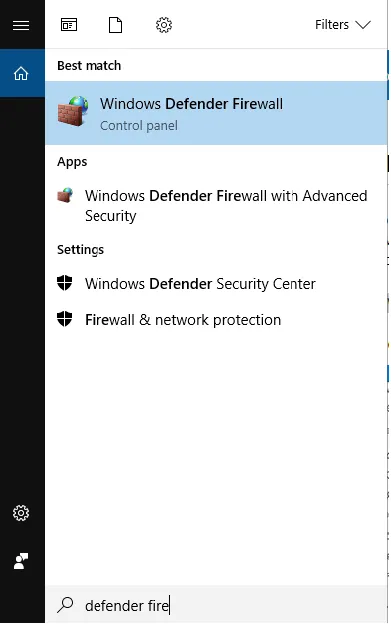This screenshot has width=391, height=629.
Task: Click the Filters chevron arrow
Action: (363, 25)
